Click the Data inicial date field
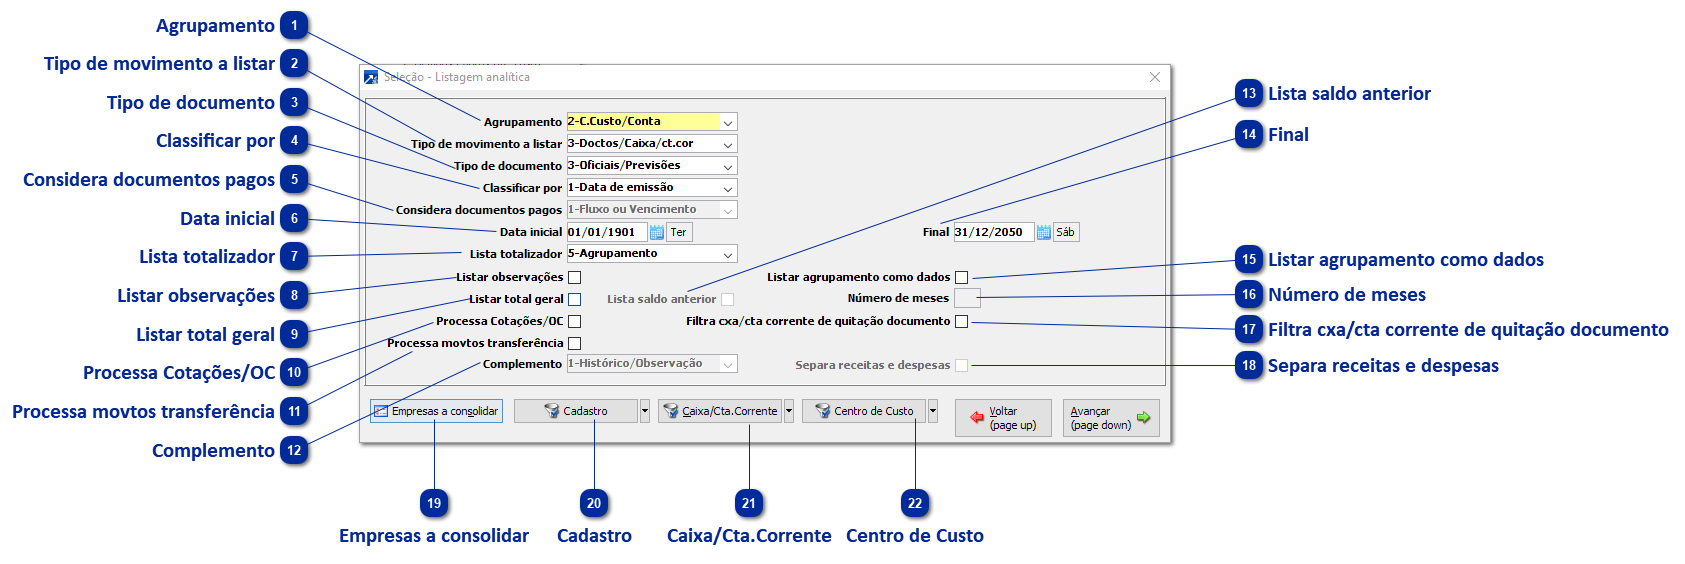The height and width of the screenshot is (564, 1685). point(607,232)
